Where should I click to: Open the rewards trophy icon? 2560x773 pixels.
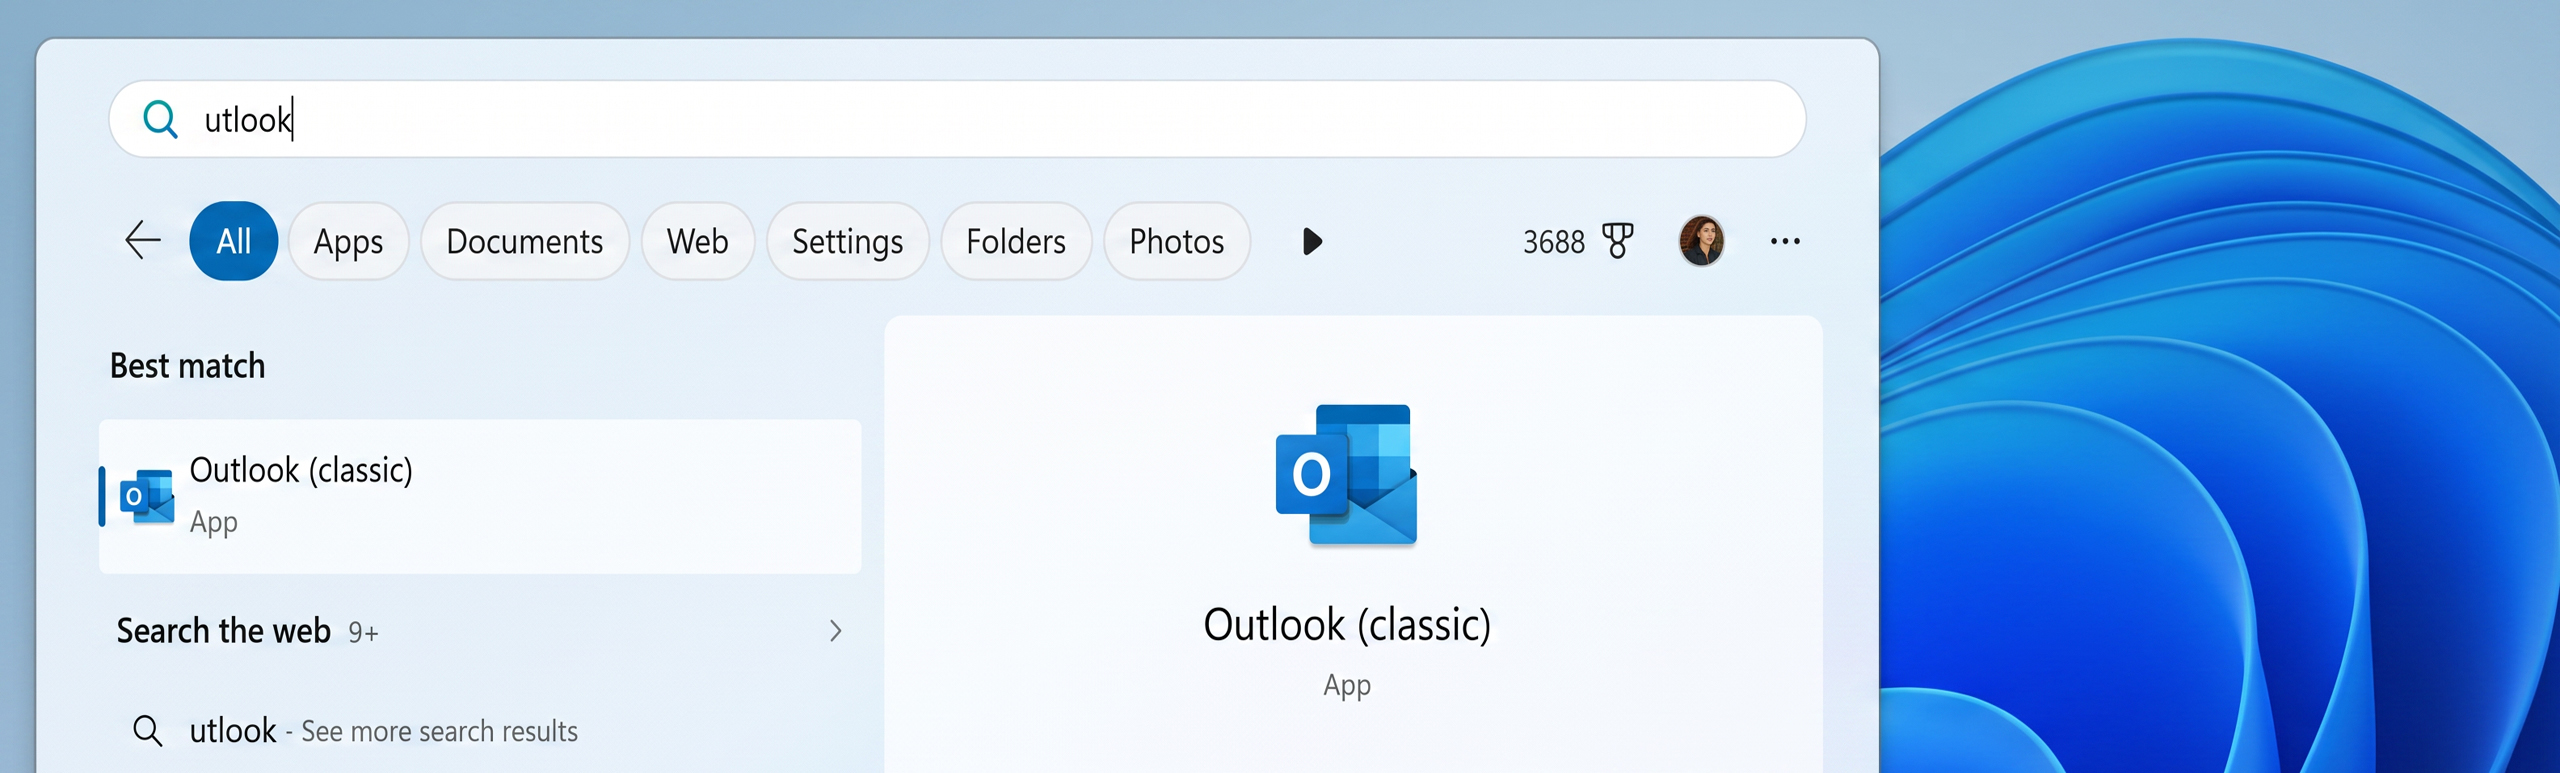(1617, 241)
